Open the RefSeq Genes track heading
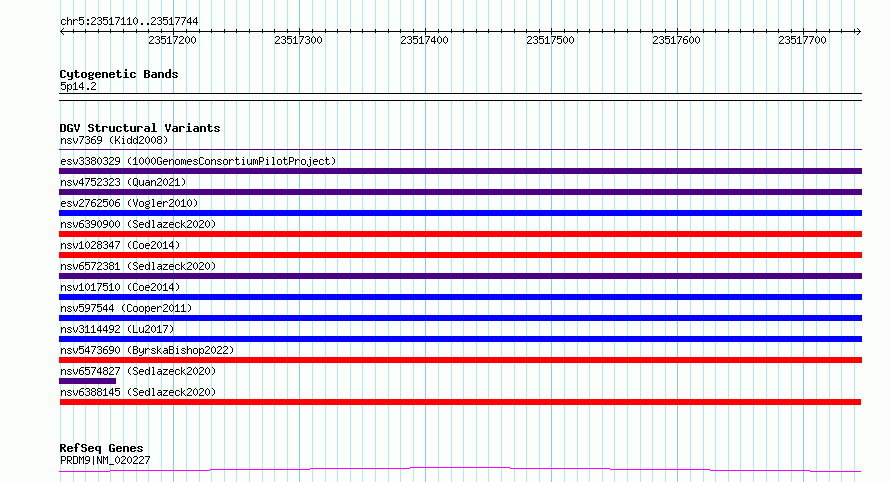Image resolution: width=890 pixels, height=482 pixels. (102, 449)
